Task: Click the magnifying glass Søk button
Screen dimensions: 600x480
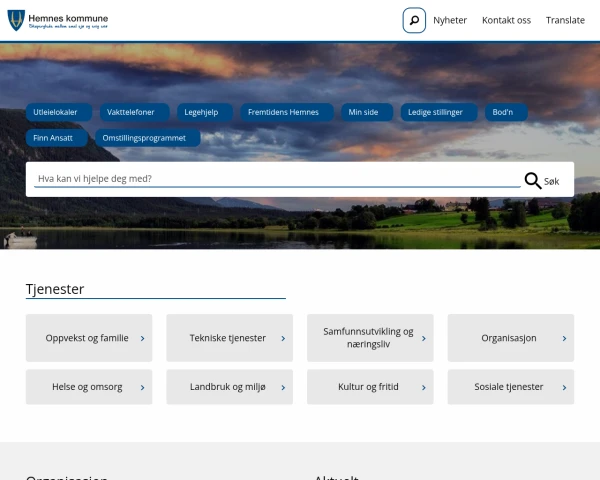Action: click(x=543, y=181)
